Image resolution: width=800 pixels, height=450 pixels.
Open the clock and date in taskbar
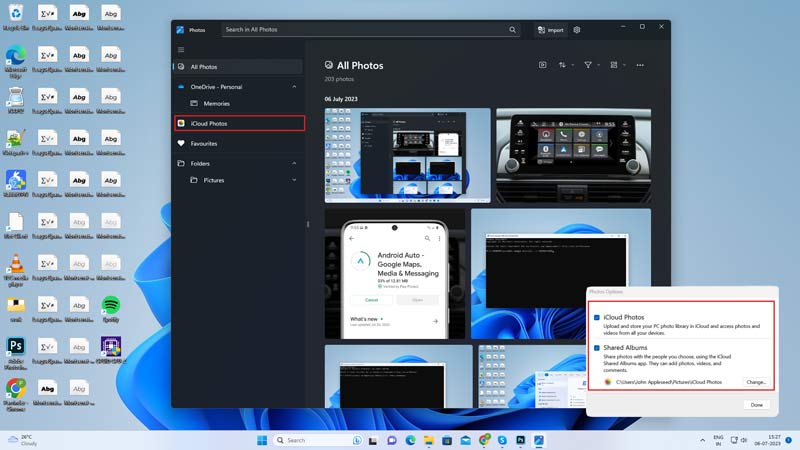click(768, 440)
